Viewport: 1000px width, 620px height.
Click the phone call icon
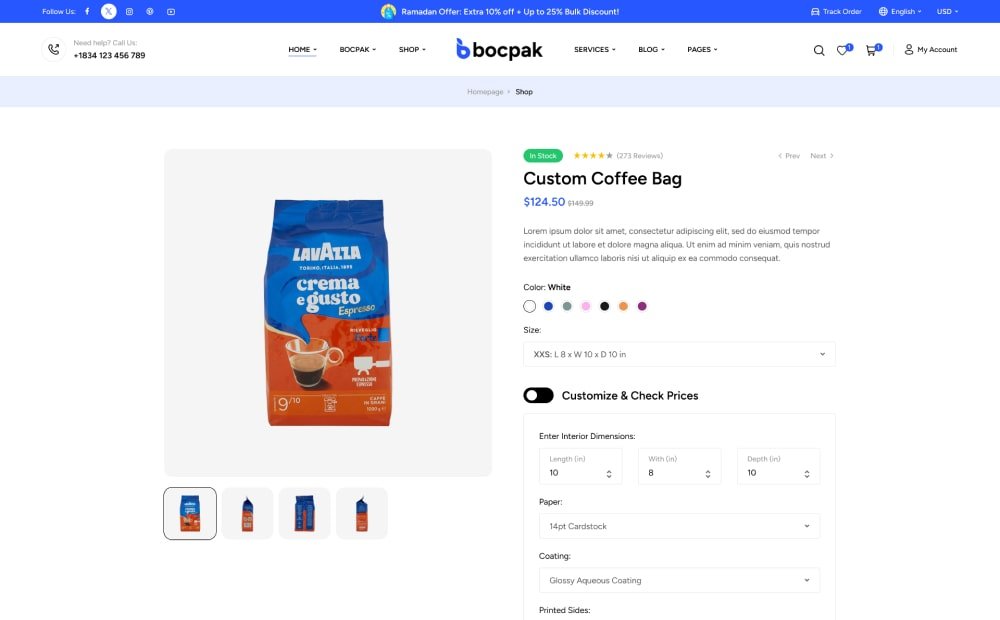click(x=54, y=49)
